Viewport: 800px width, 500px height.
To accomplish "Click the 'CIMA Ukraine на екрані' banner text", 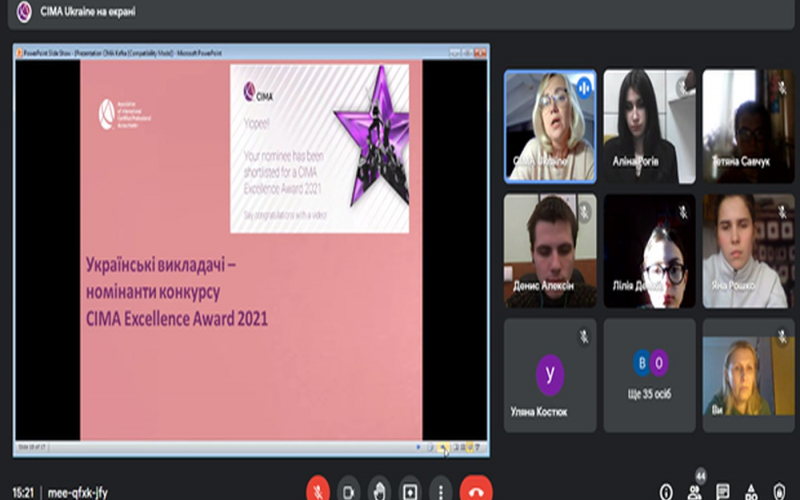I will point(88,11).
